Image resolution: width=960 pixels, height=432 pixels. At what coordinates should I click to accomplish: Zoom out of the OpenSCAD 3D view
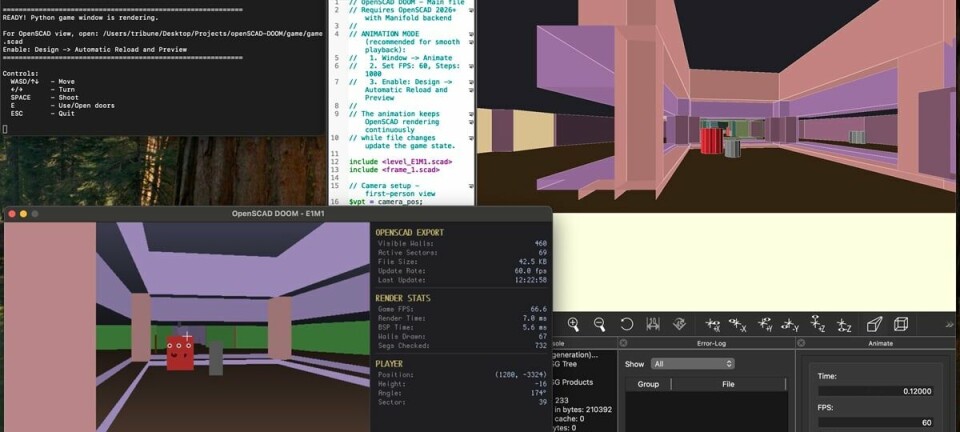pyautogui.click(x=599, y=324)
